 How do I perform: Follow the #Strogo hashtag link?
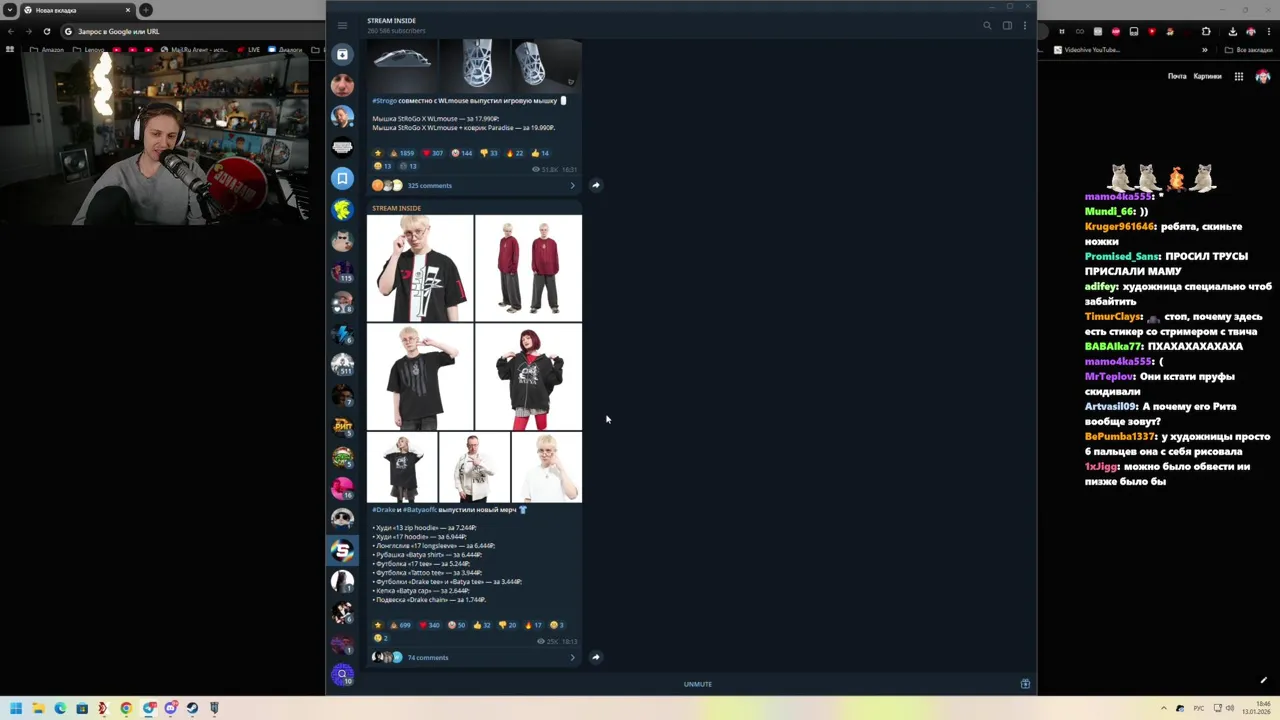[384, 101]
